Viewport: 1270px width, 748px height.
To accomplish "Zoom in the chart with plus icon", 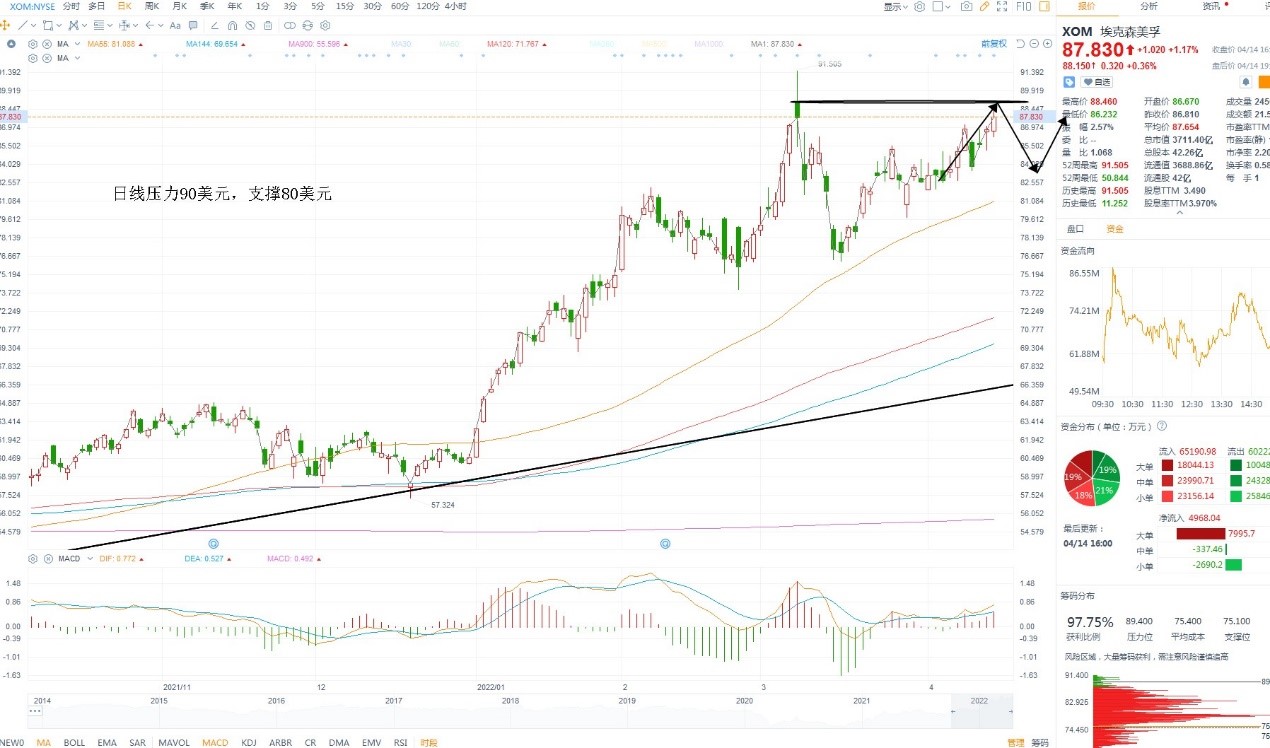I will pyautogui.click(x=1047, y=44).
